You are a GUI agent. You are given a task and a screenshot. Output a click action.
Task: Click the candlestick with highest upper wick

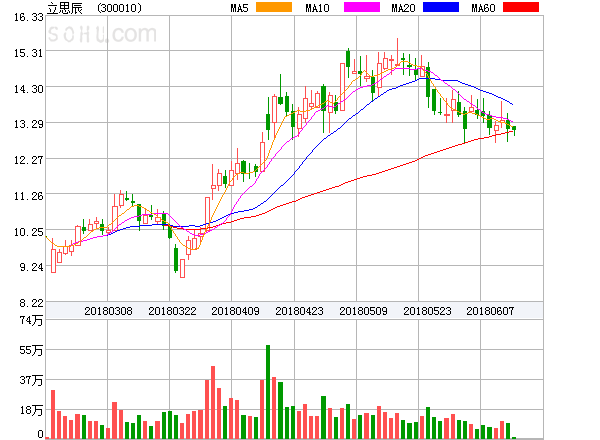tap(397, 52)
